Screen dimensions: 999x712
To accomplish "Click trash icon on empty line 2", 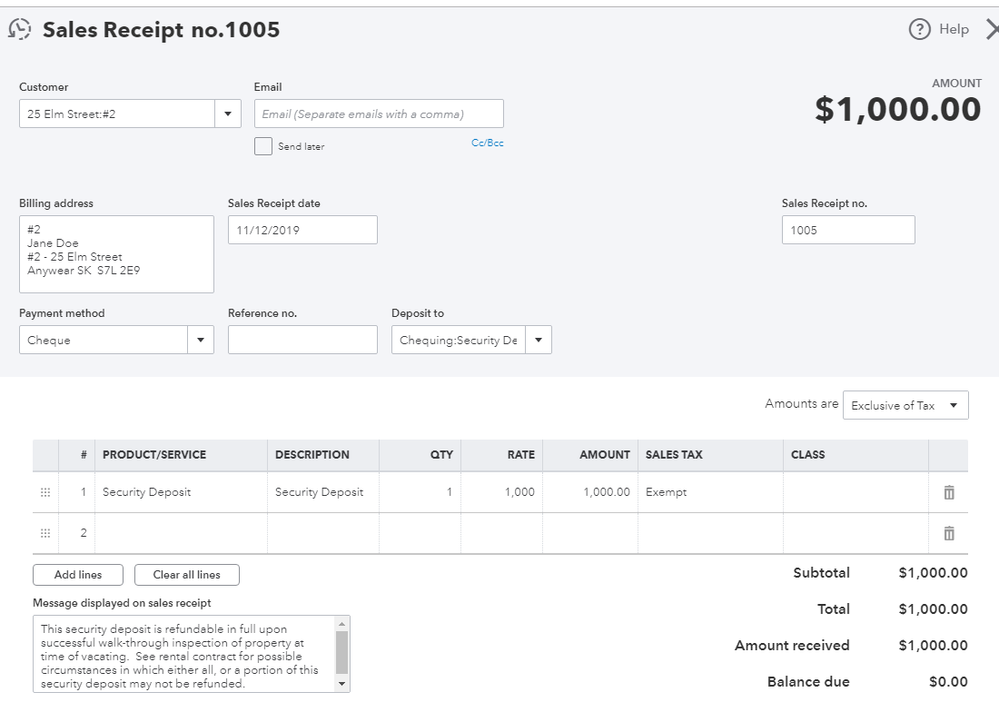I will click(949, 533).
